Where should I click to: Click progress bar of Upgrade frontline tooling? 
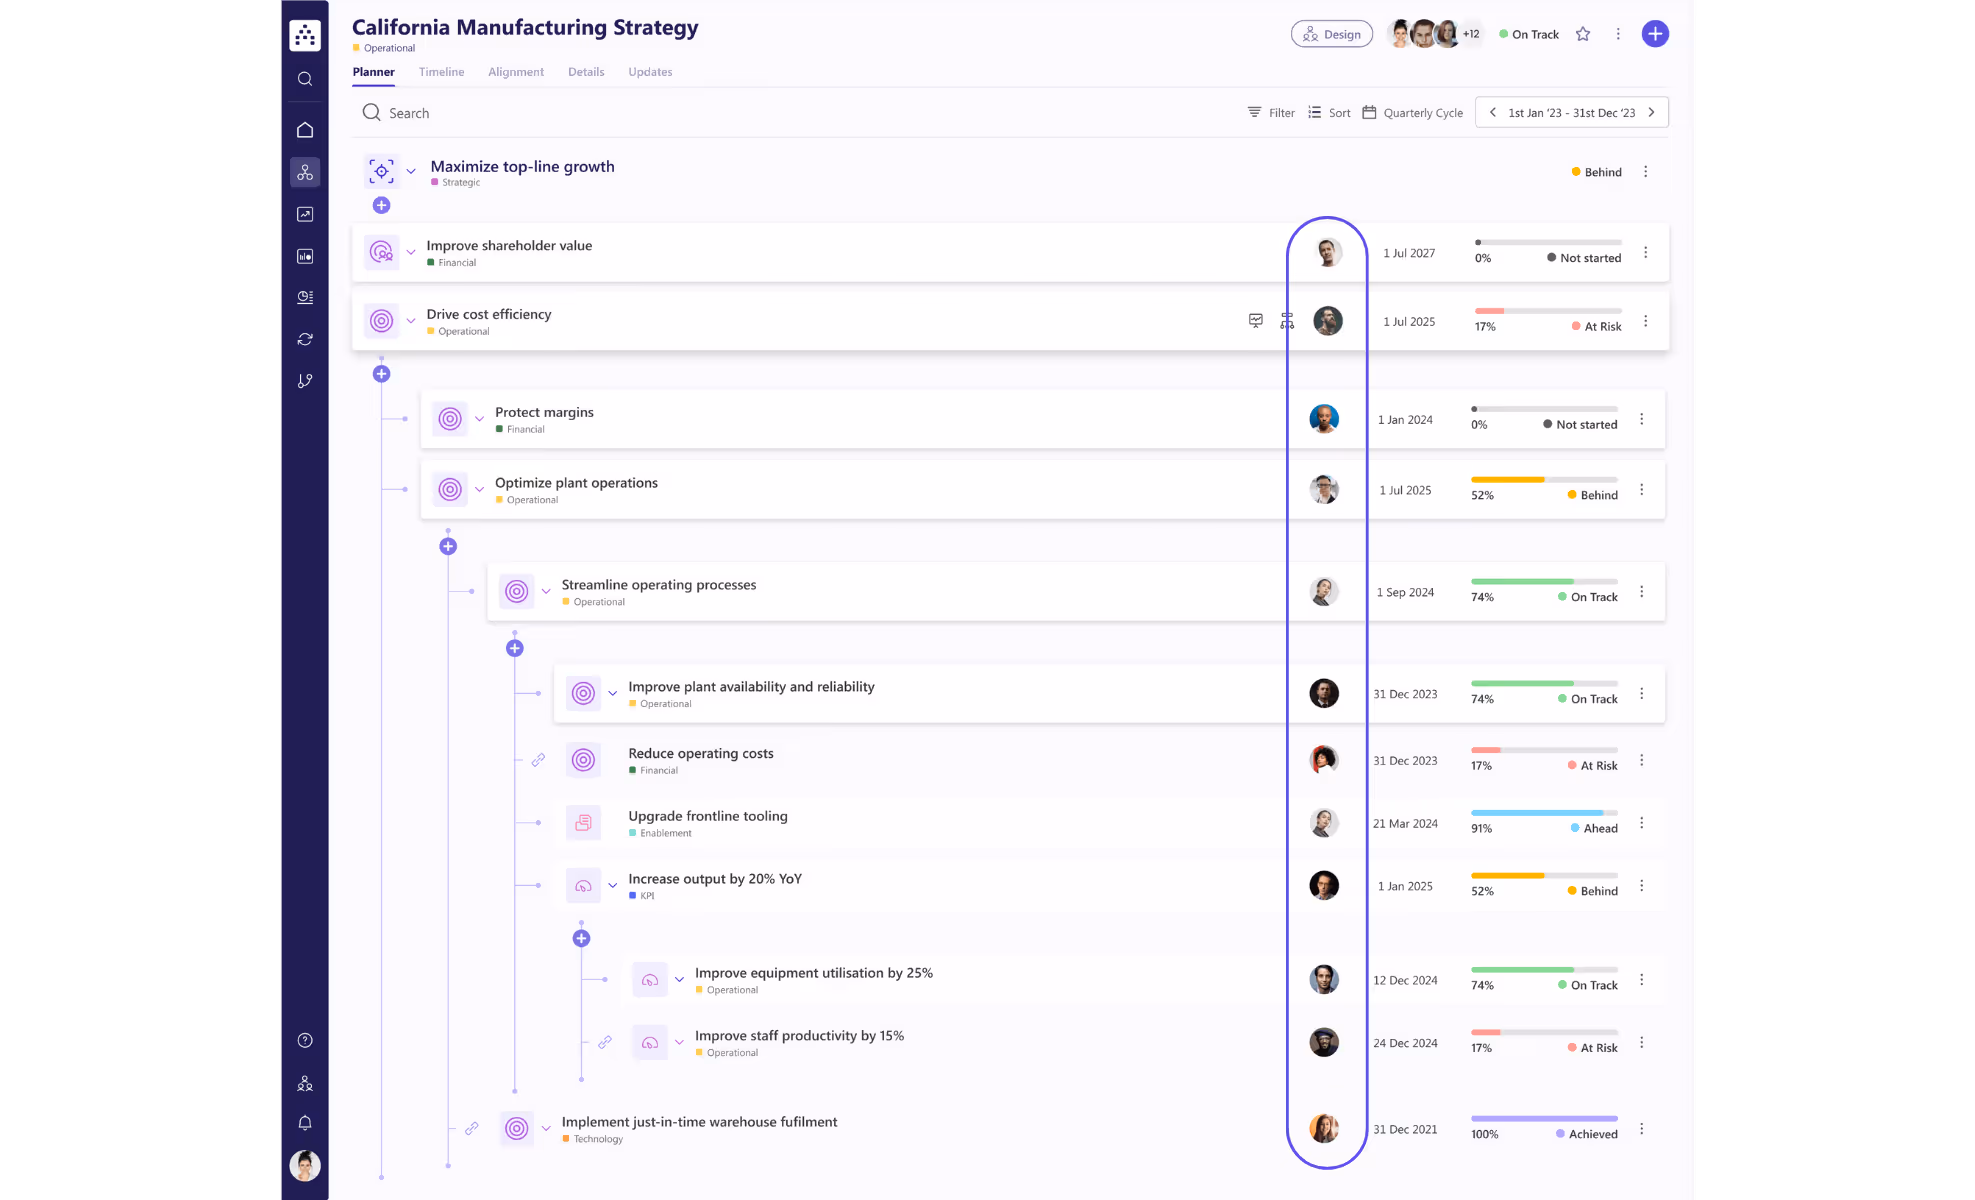pos(1543,813)
